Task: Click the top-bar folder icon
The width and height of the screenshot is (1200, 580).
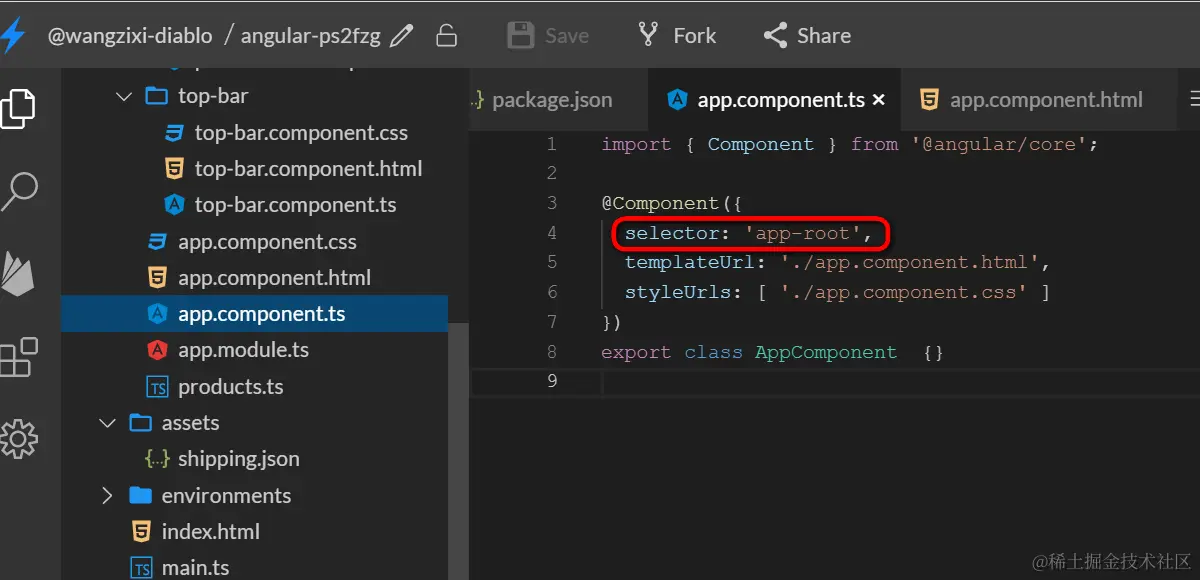Action: point(156,97)
